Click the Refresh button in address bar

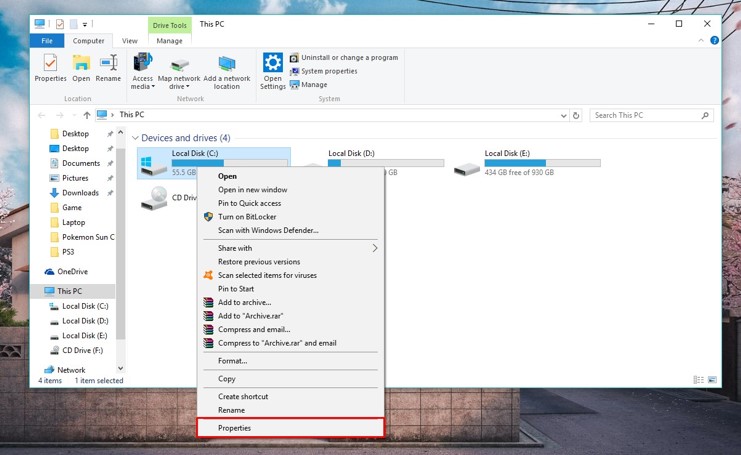[x=576, y=115]
